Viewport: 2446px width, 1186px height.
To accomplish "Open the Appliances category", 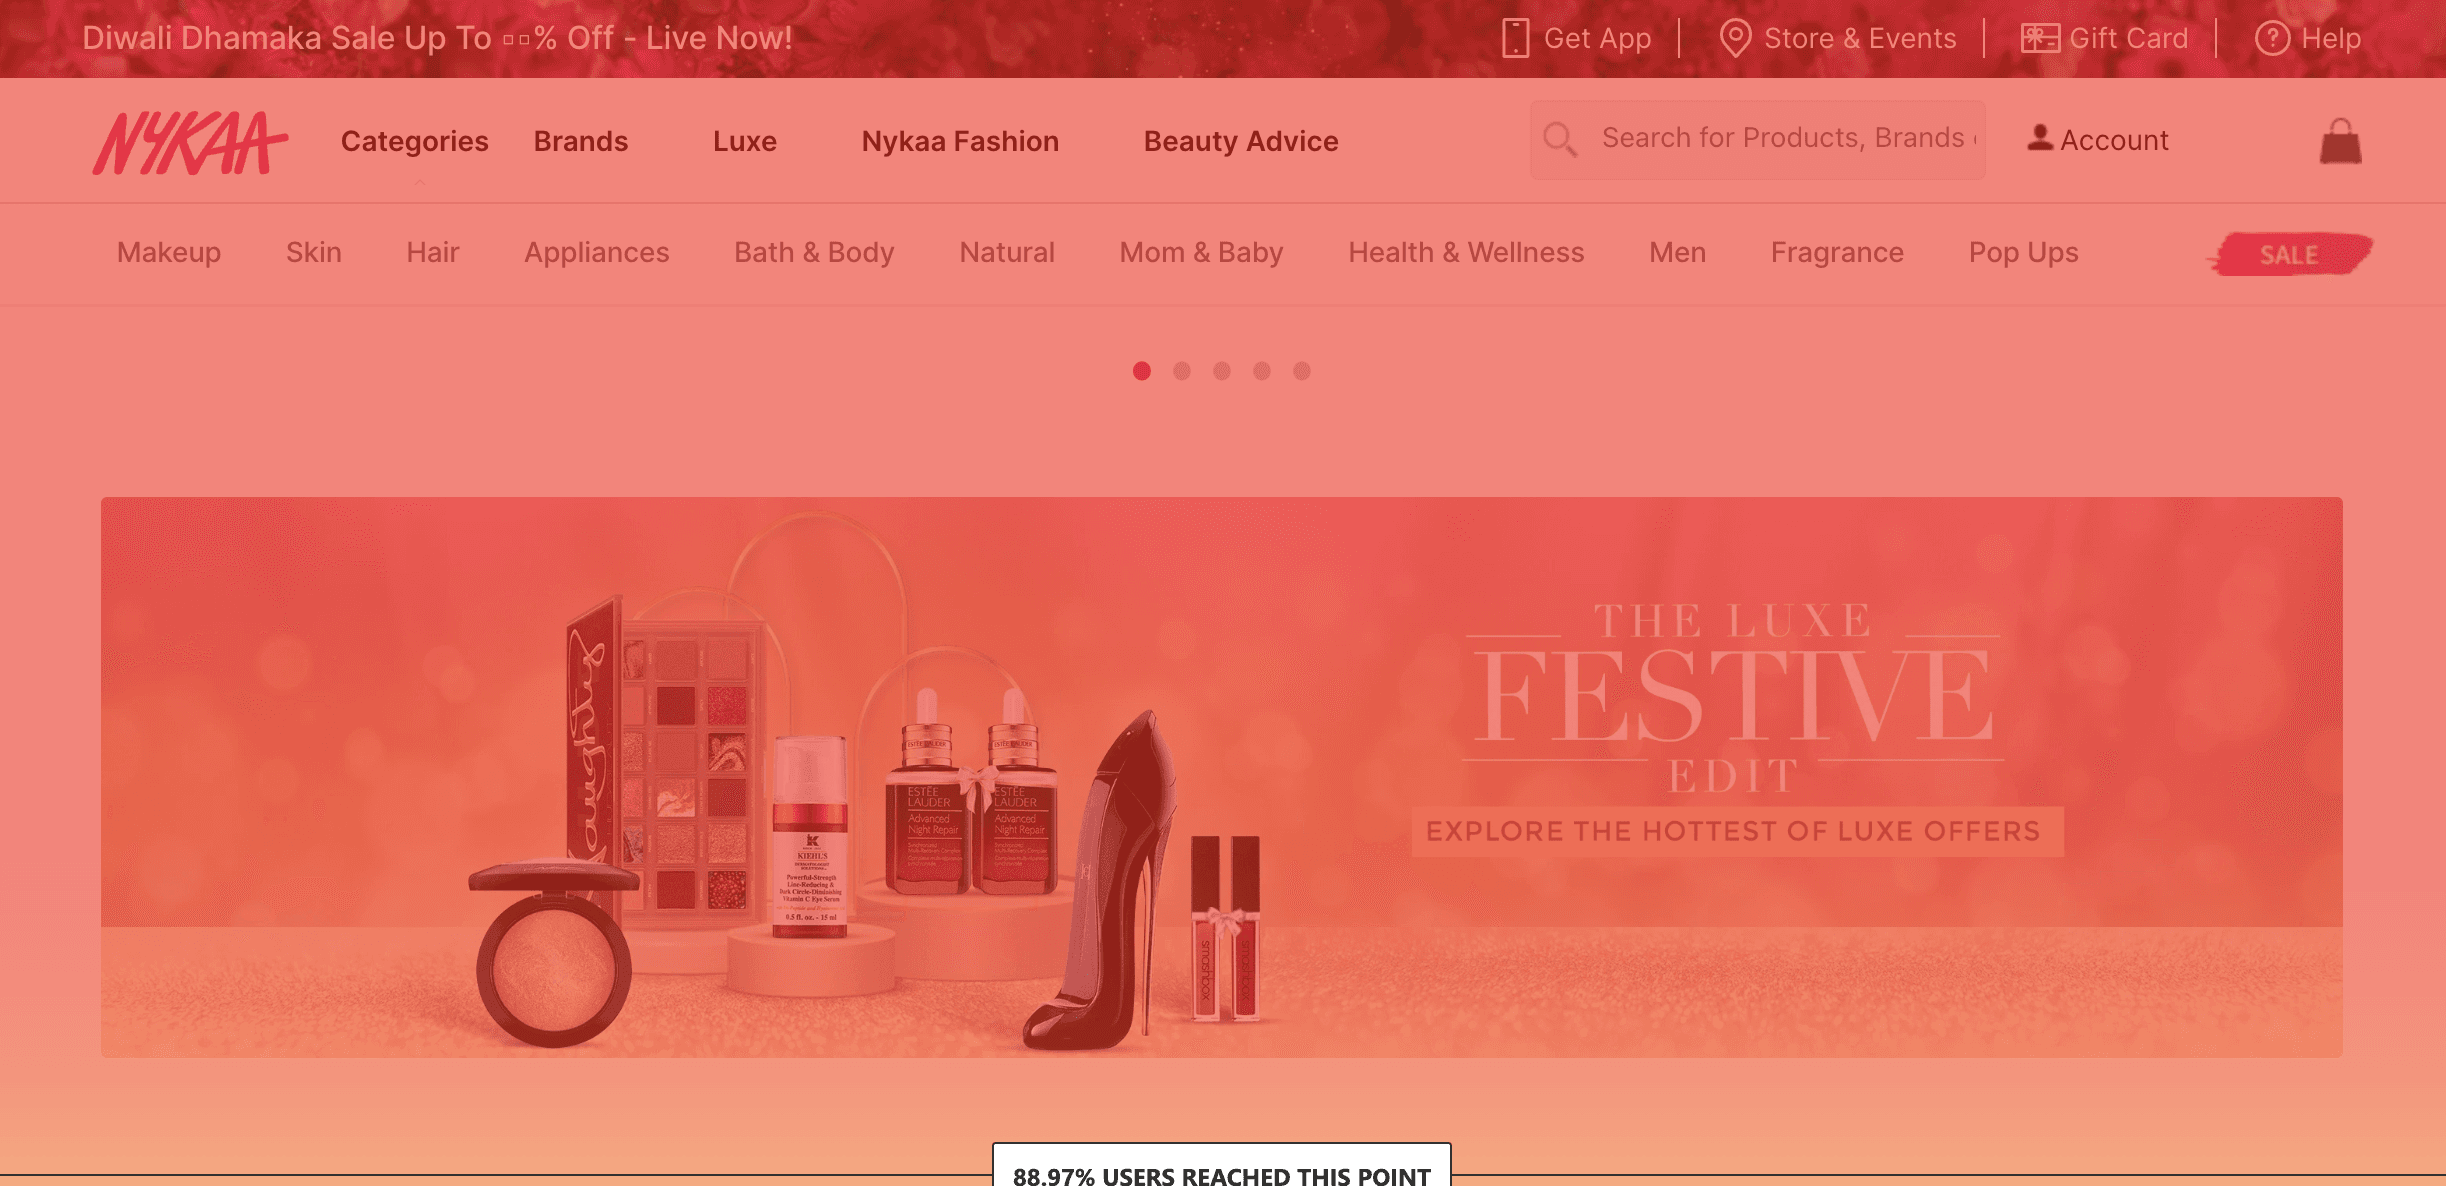I will coord(597,252).
